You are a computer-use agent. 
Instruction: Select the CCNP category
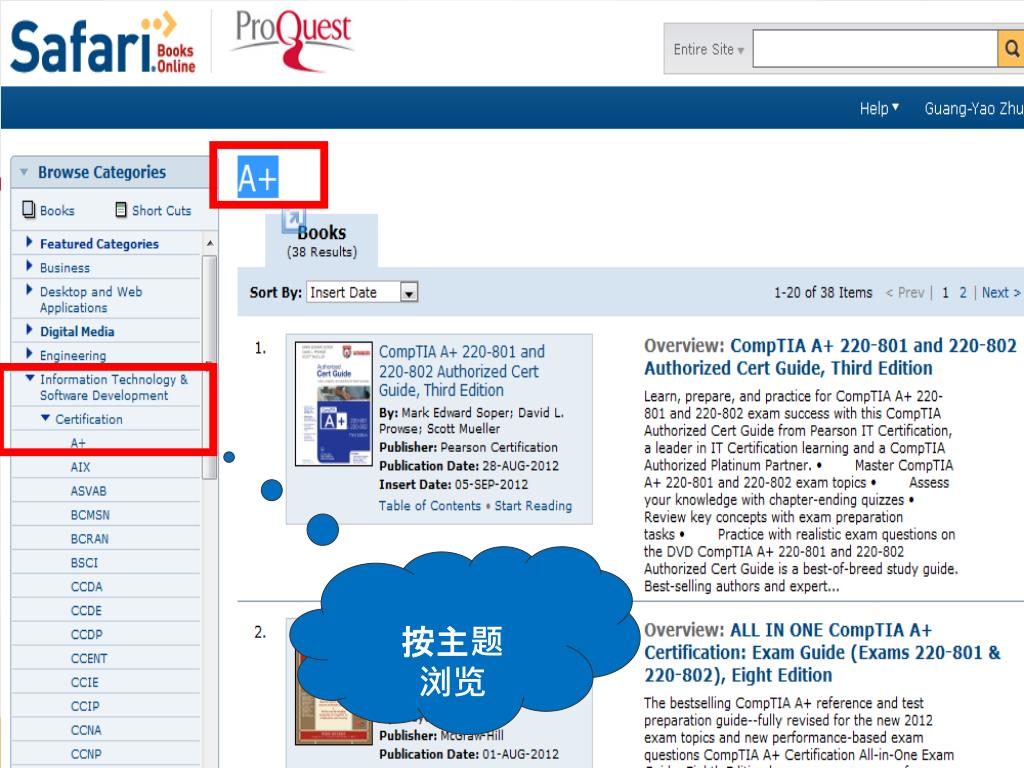tap(86, 754)
